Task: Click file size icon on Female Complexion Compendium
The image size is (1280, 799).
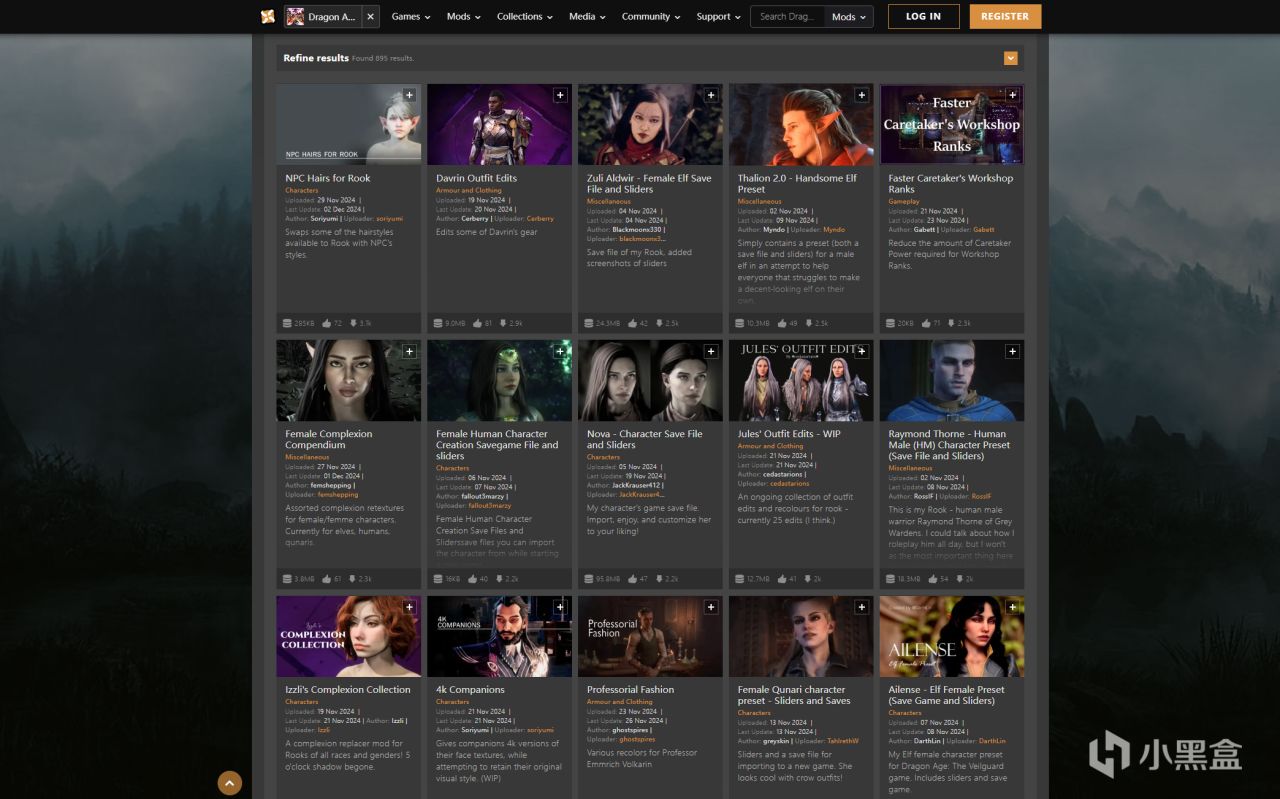Action: pyautogui.click(x=287, y=579)
